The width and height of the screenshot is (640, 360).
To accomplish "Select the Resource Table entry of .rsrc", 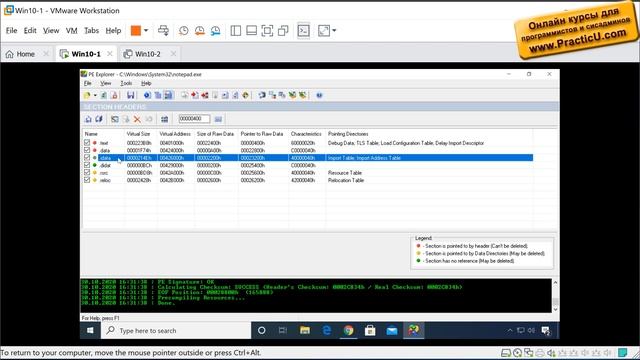I will coord(345,173).
